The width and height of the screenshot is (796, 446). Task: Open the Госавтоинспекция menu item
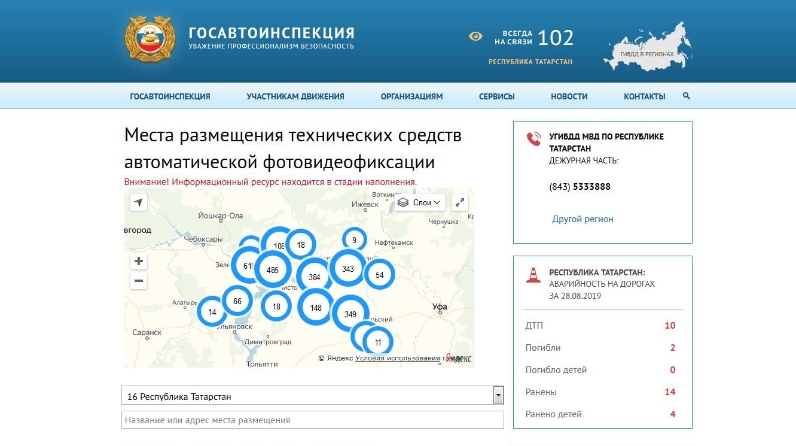click(170, 96)
